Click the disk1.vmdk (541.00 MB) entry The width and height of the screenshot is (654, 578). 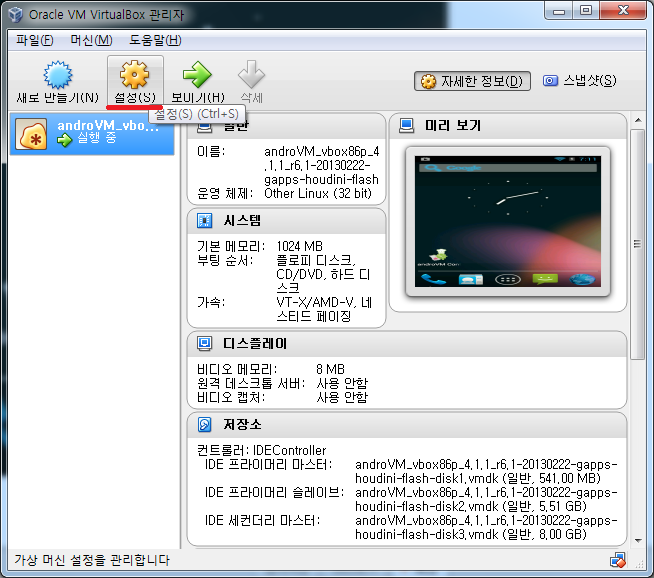(486, 471)
